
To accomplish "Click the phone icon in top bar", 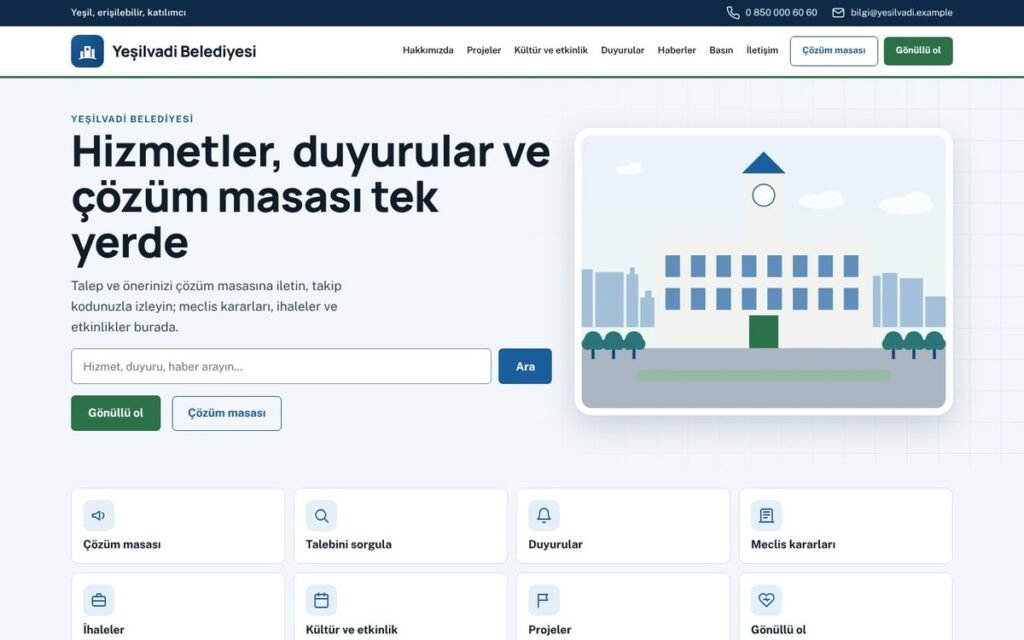I will pos(733,12).
